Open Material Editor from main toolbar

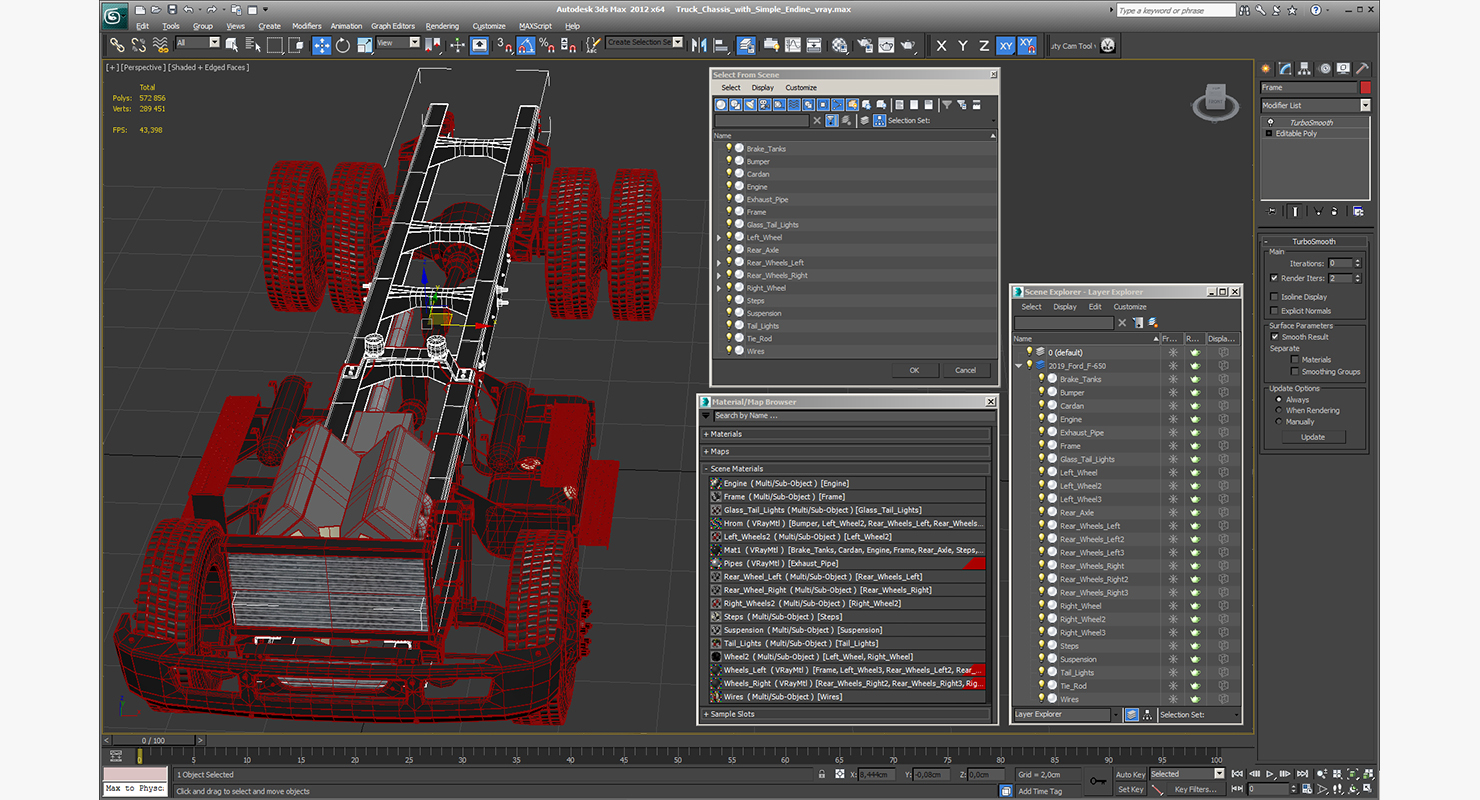(x=840, y=45)
